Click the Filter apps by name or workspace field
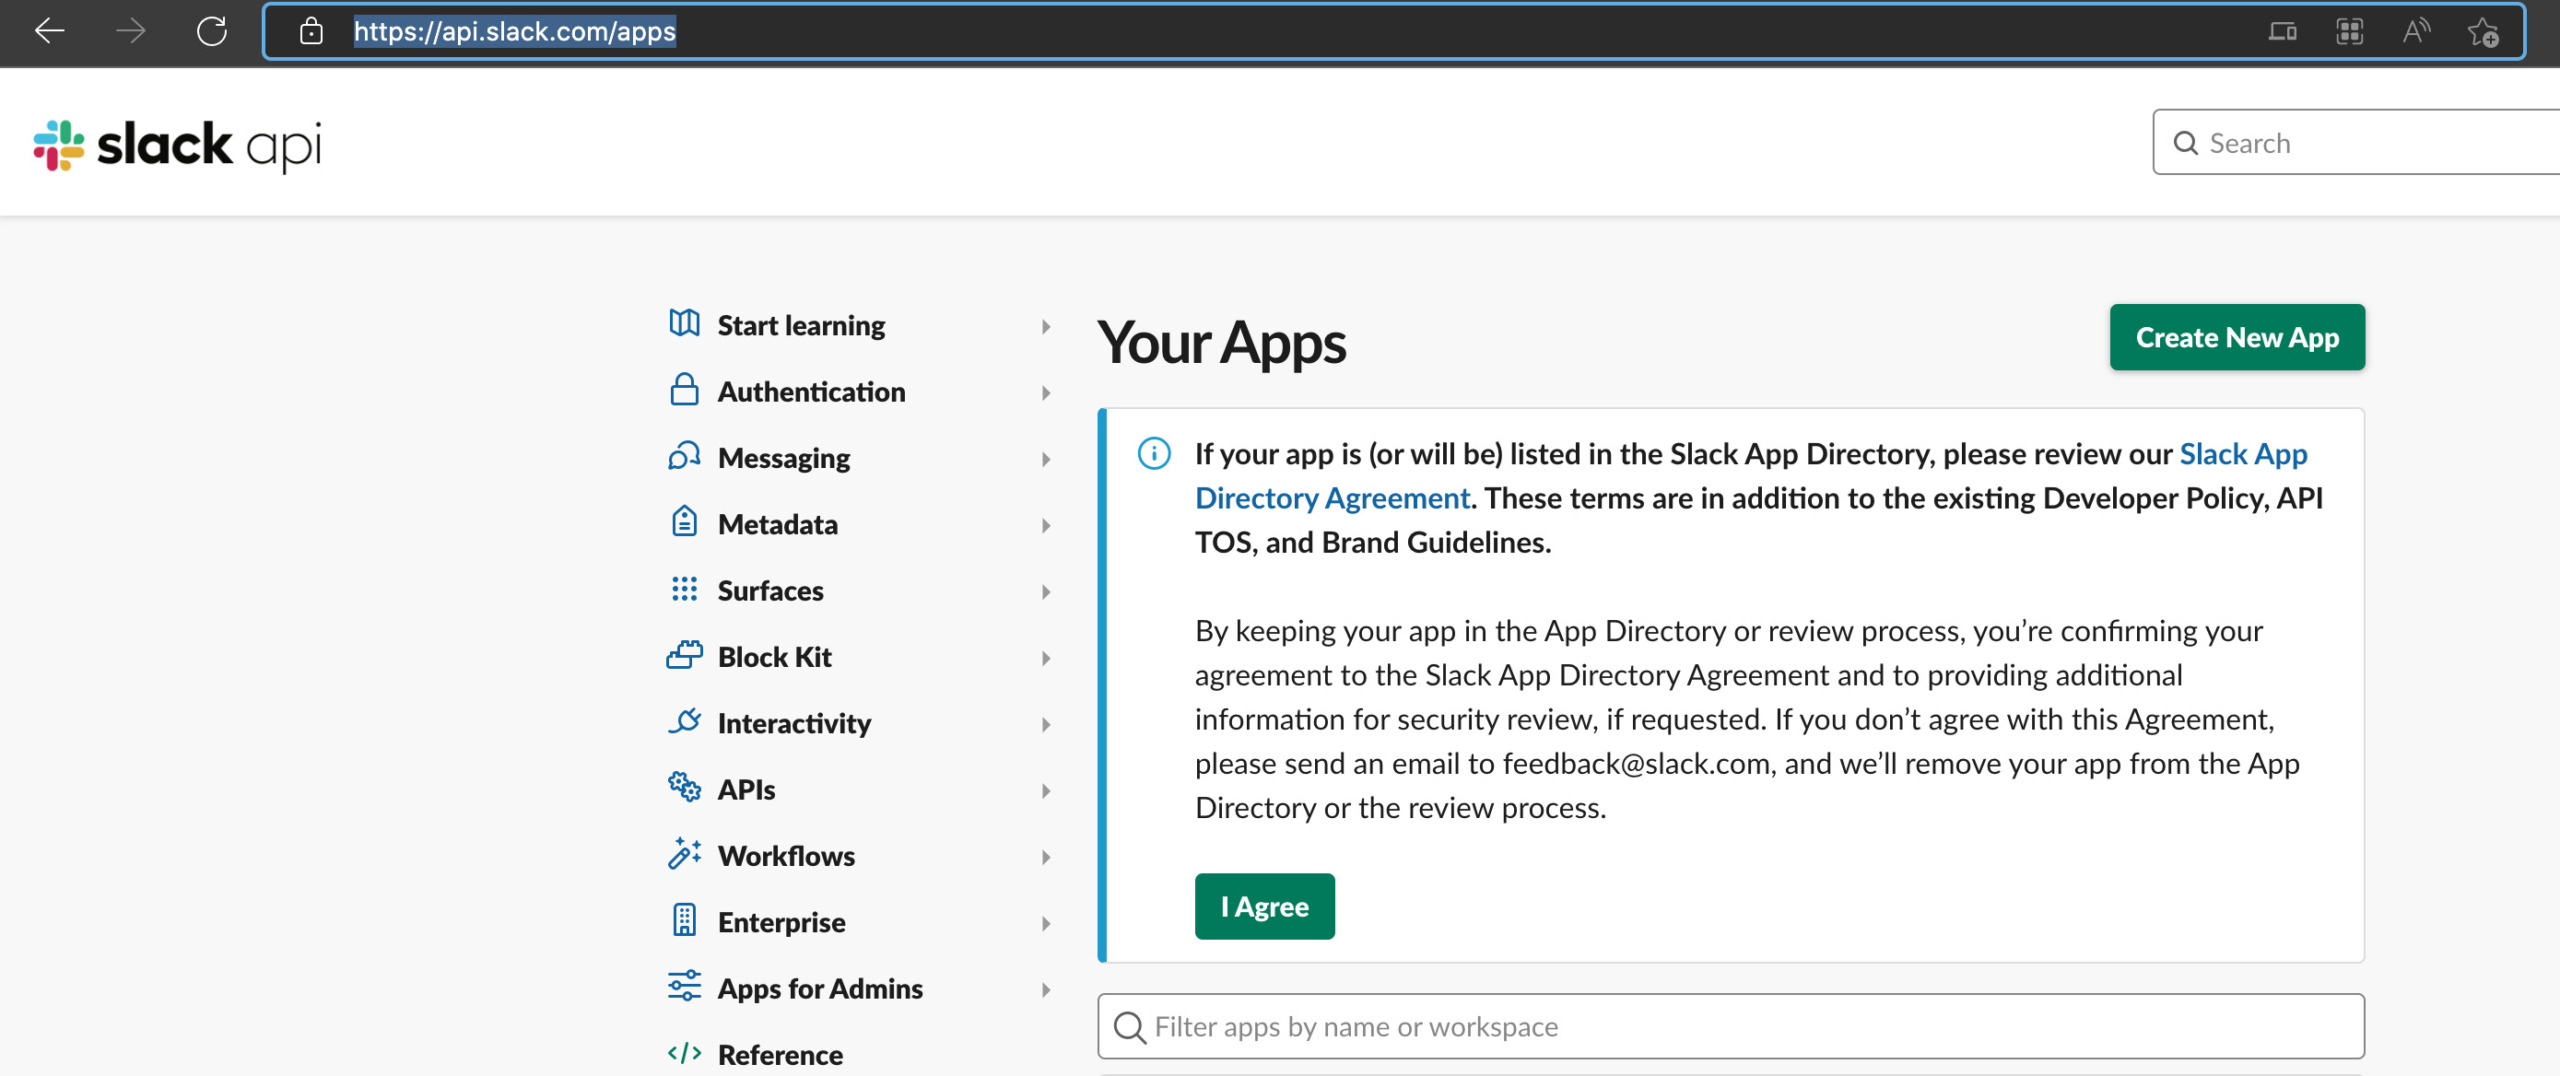Image resolution: width=2560 pixels, height=1076 pixels. pos(1730,1026)
